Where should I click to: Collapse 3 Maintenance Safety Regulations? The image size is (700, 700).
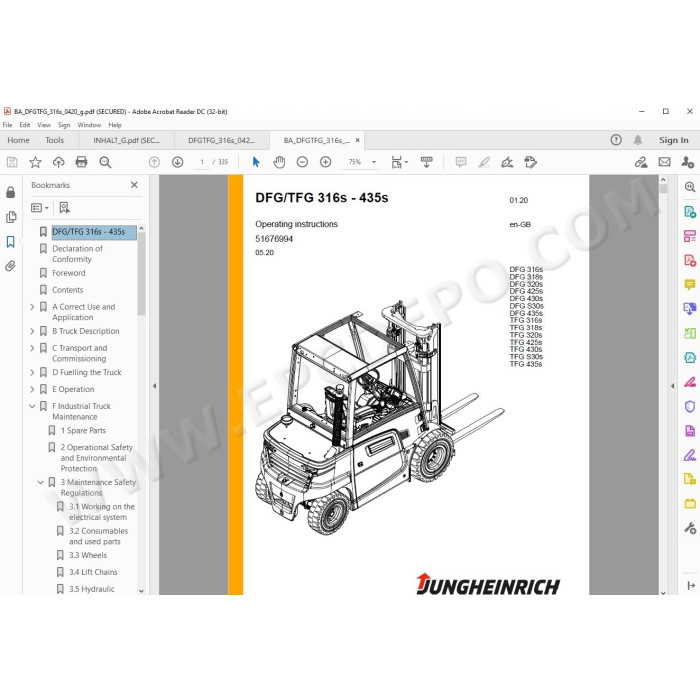click(x=40, y=482)
